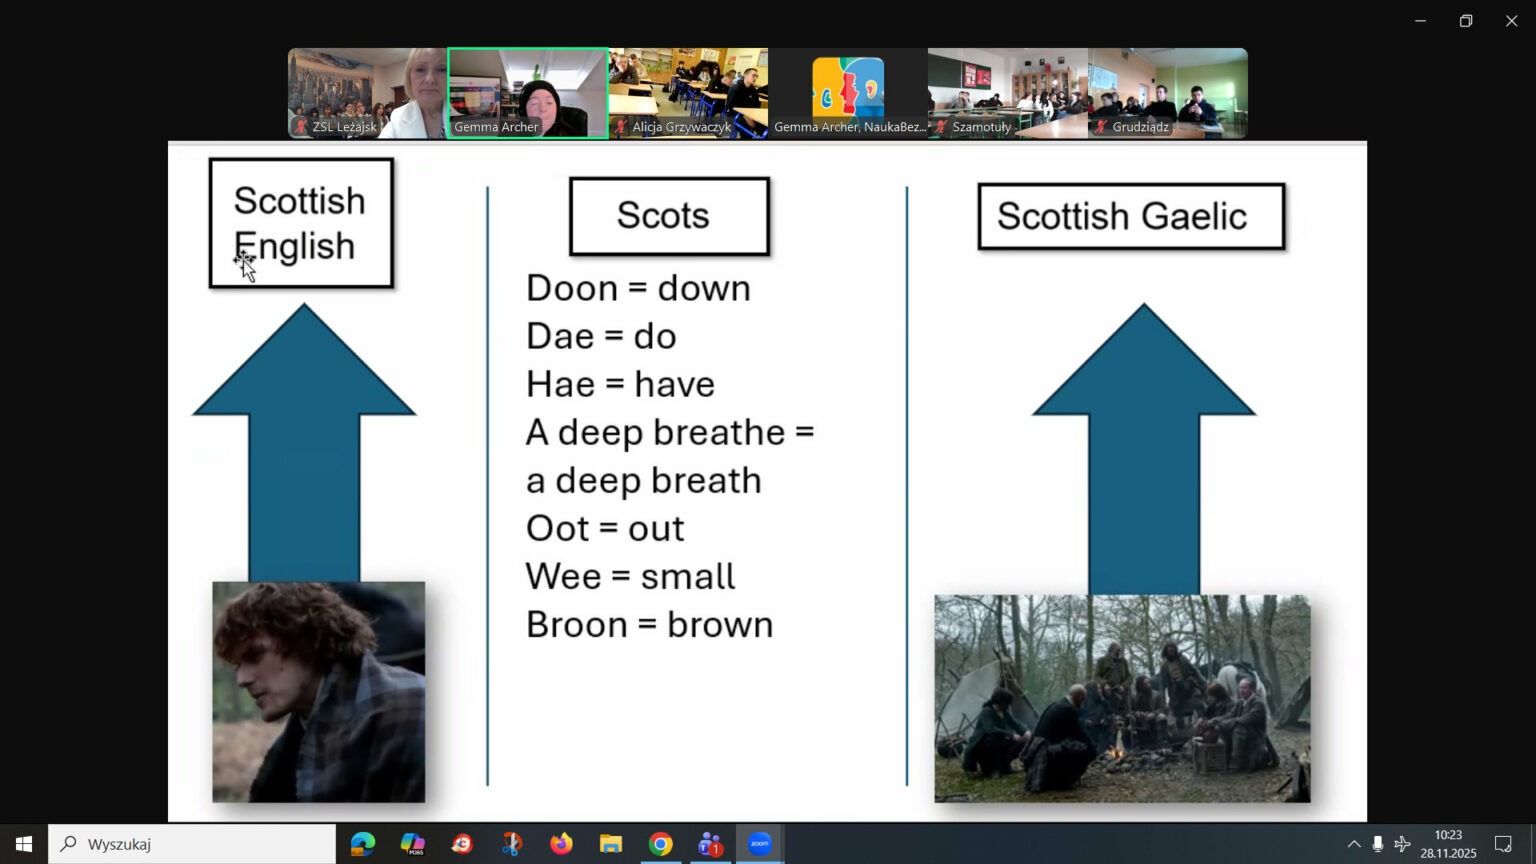Open Firefox browser in the taskbar

[561, 844]
